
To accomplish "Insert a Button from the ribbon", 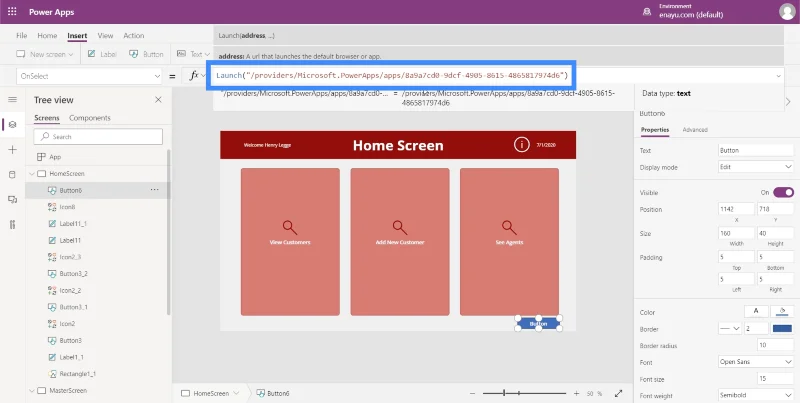I will (x=146, y=54).
